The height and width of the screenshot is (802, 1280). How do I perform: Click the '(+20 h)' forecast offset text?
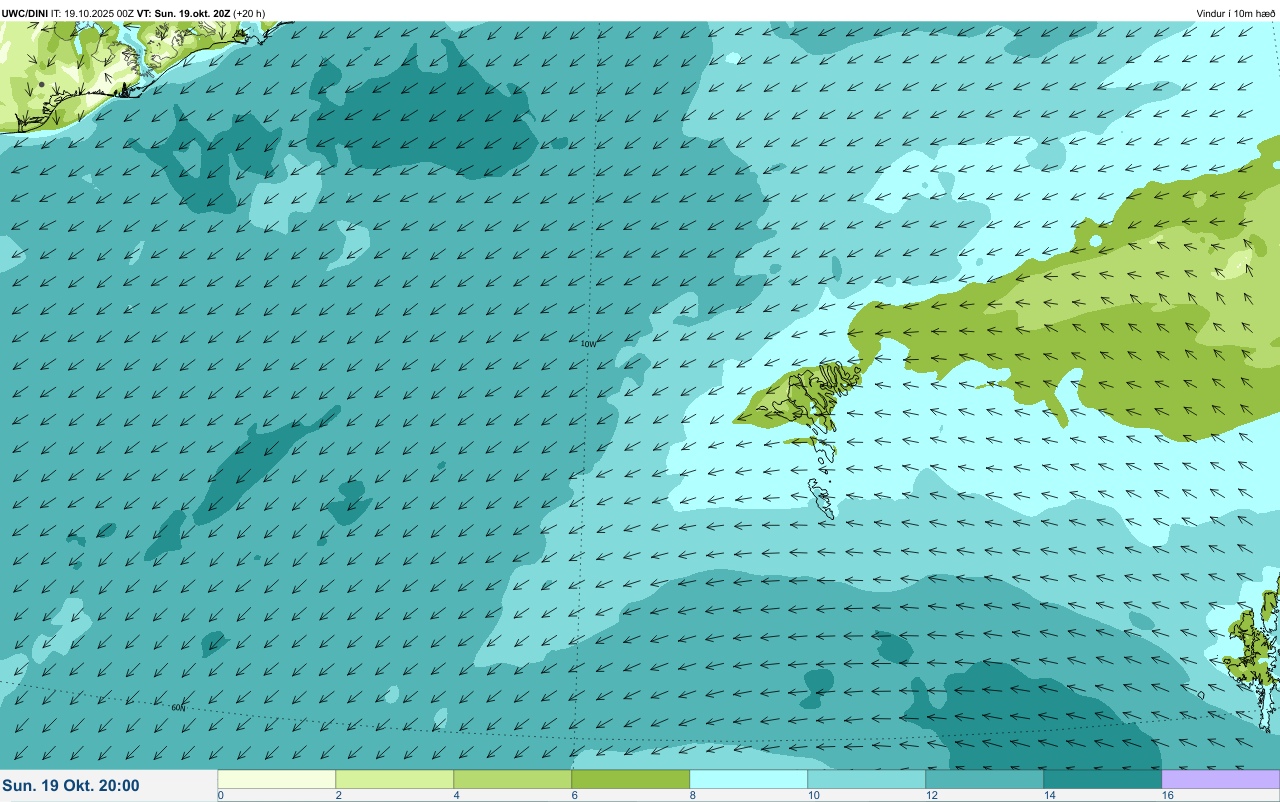tap(249, 14)
